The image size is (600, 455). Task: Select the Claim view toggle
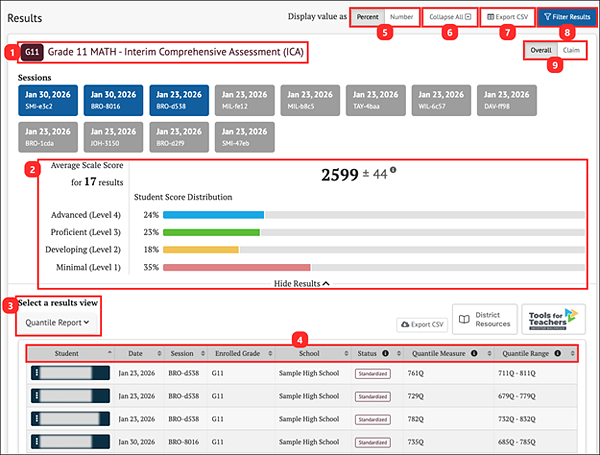point(571,50)
